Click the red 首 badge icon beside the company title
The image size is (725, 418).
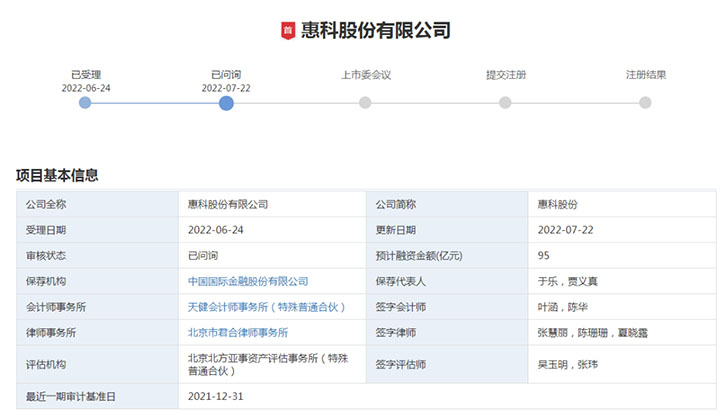coord(288,31)
